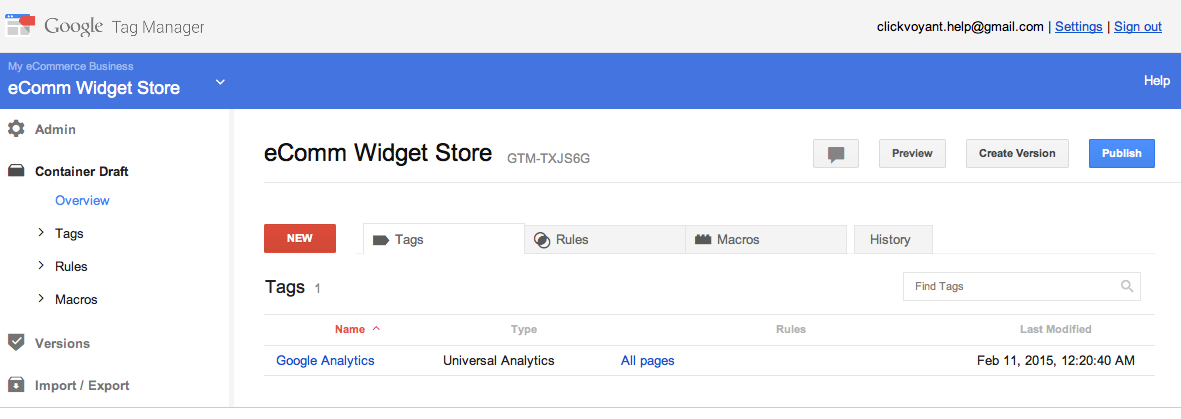Click the Versions checkmark icon

point(16,343)
